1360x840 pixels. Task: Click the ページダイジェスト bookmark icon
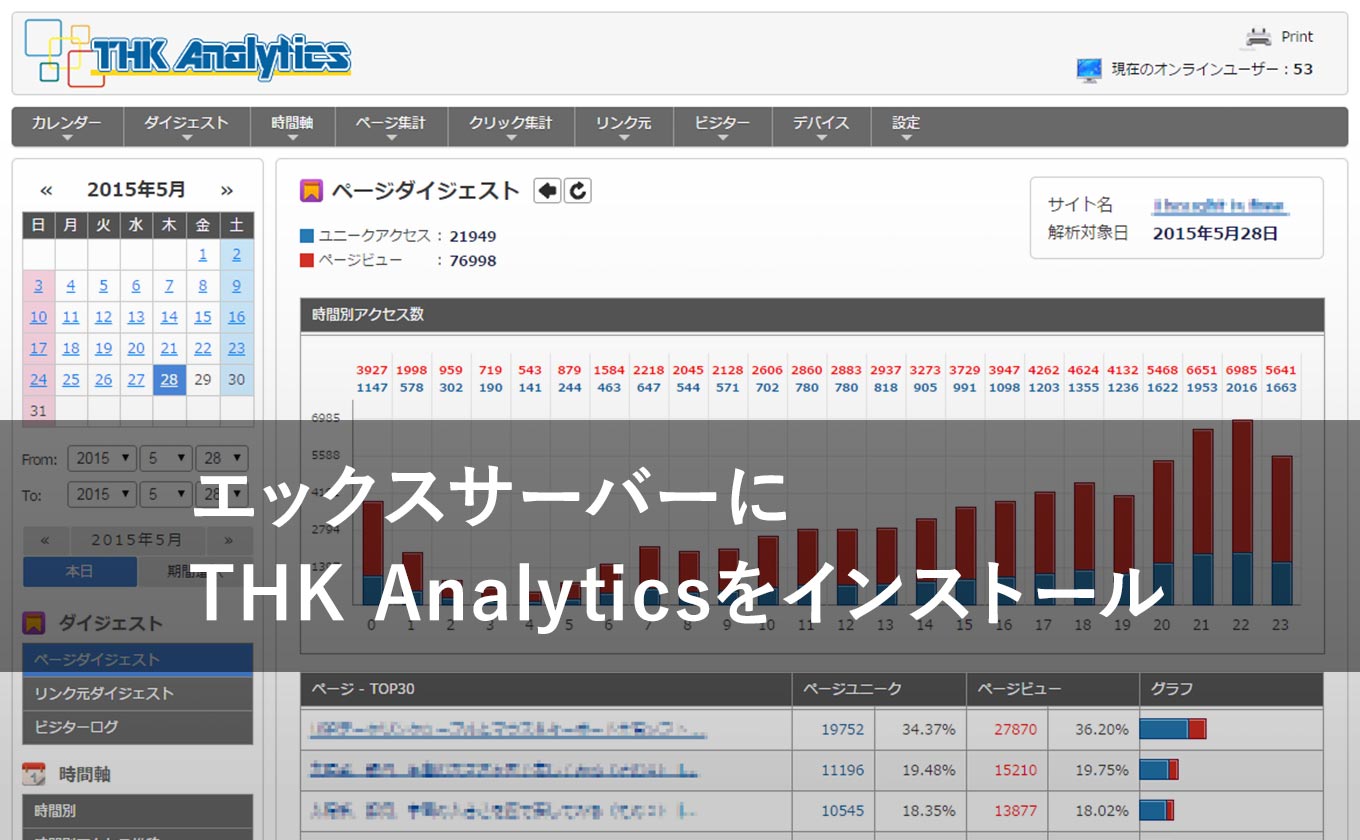(x=311, y=190)
